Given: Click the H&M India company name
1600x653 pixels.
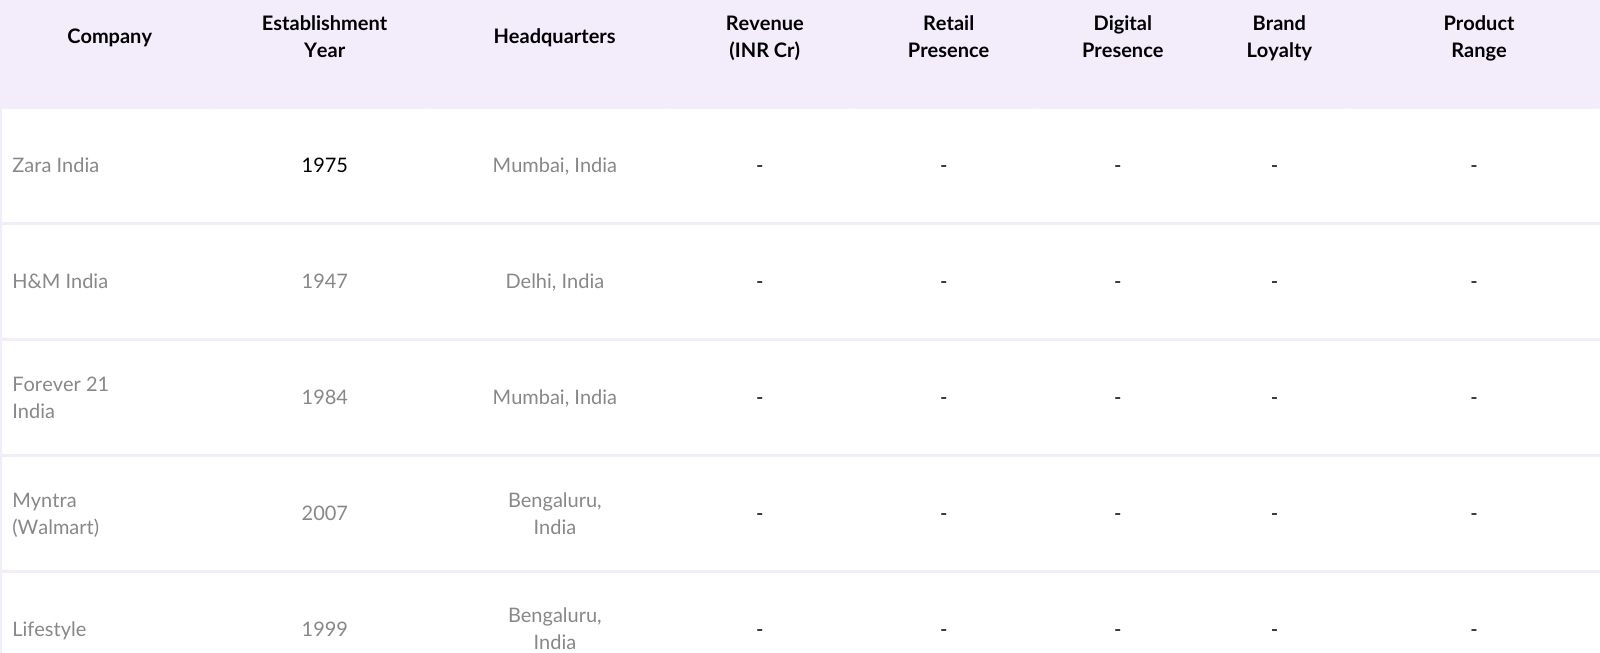Looking at the screenshot, I should tap(60, 281).
